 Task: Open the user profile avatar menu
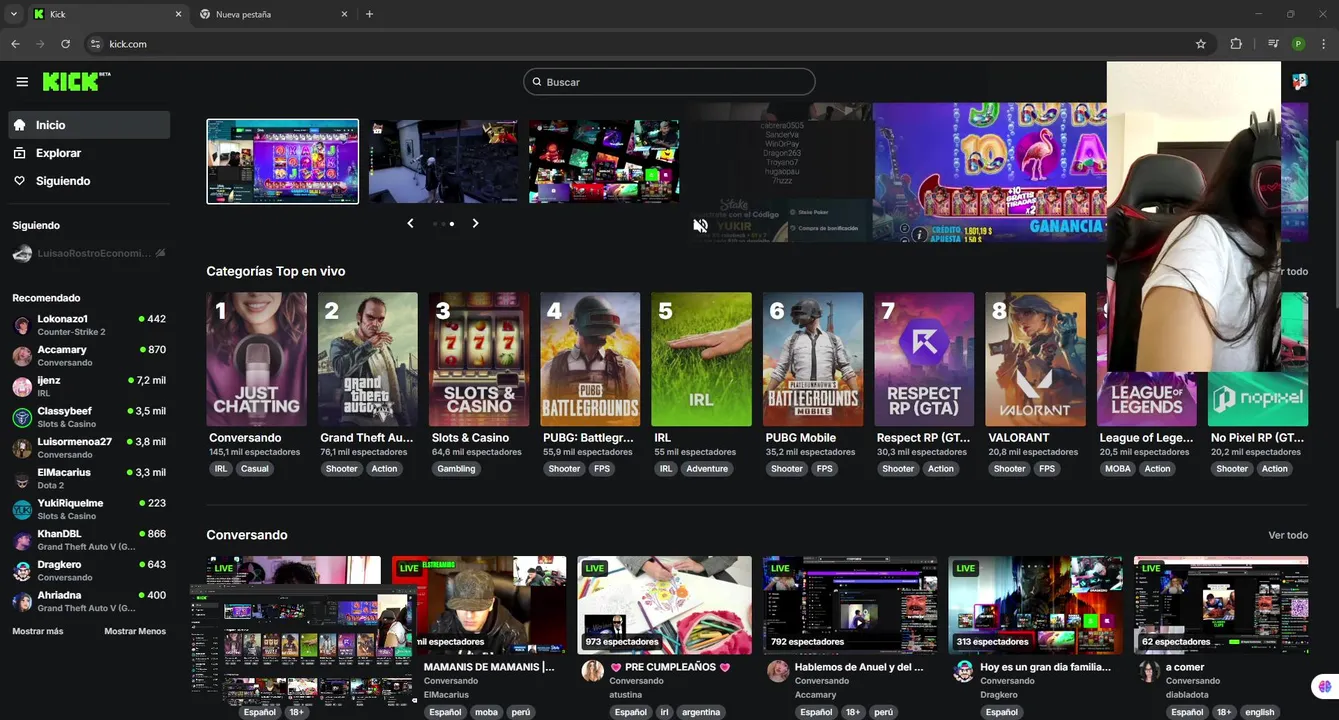point(1300,82)
